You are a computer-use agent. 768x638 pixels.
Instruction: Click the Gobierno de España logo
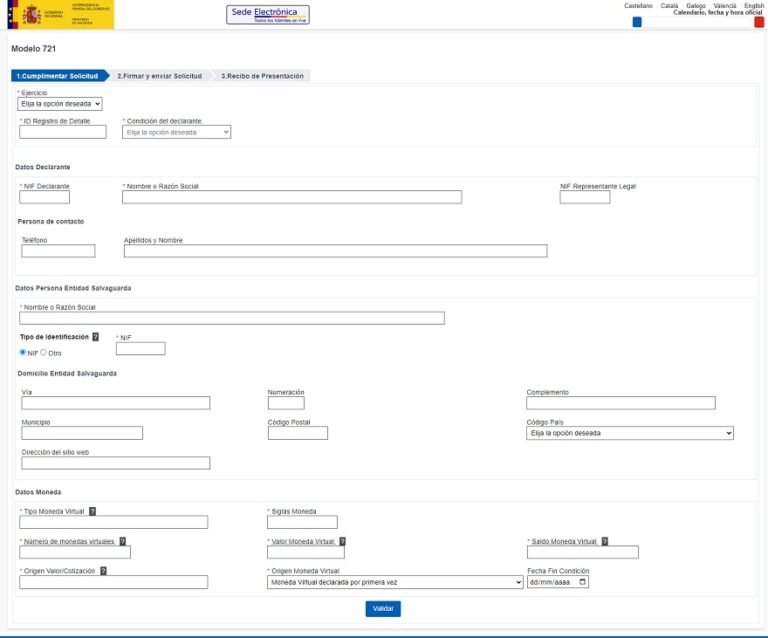click(59, 14)
